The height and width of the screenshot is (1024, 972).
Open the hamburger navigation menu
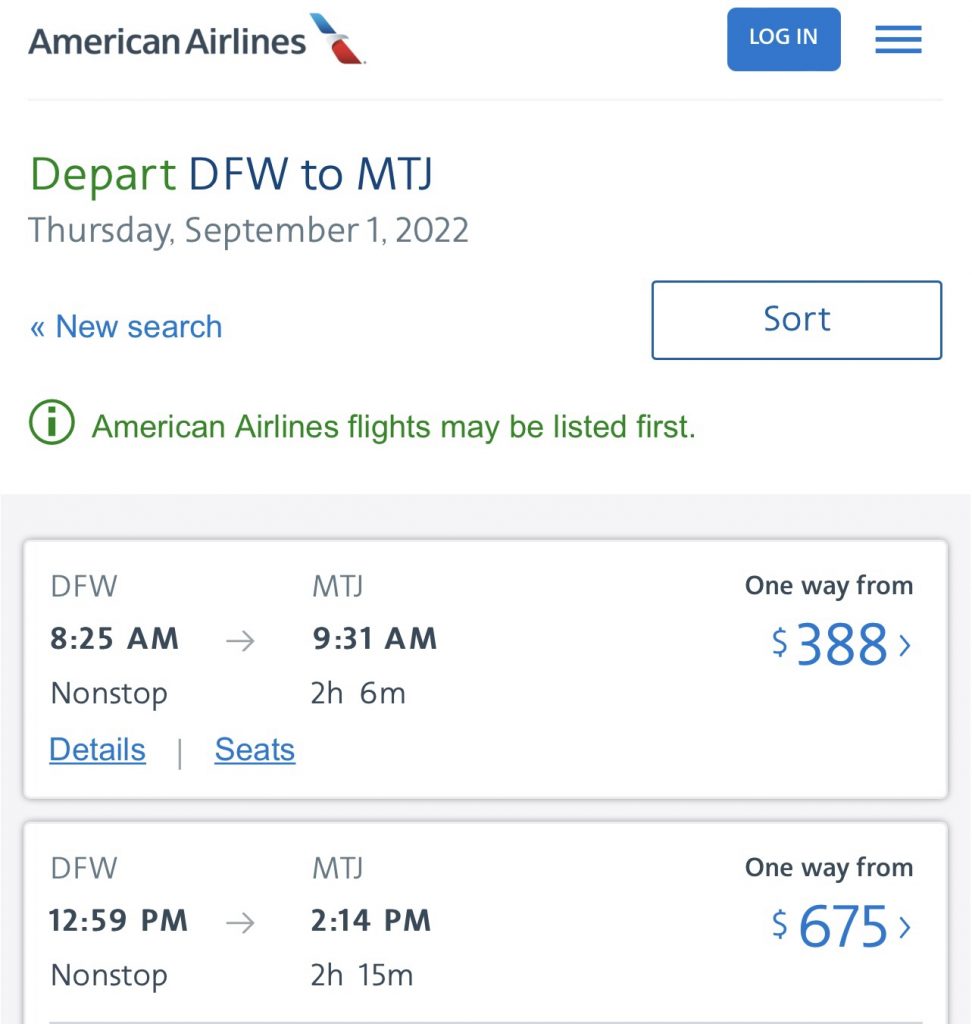point(898,40)
